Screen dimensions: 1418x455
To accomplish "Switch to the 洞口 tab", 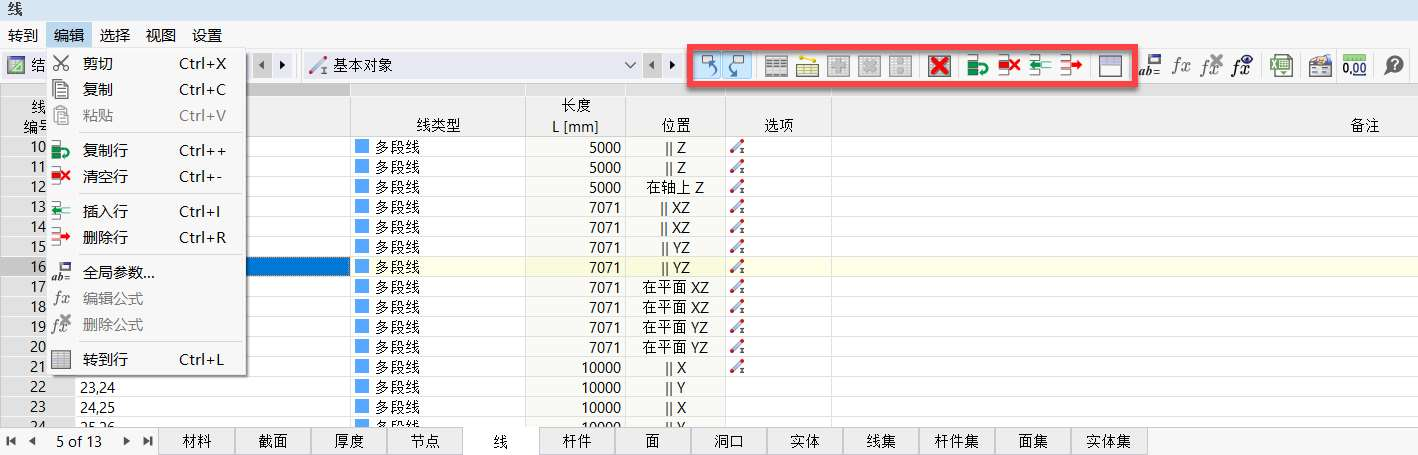I will 729,441.
